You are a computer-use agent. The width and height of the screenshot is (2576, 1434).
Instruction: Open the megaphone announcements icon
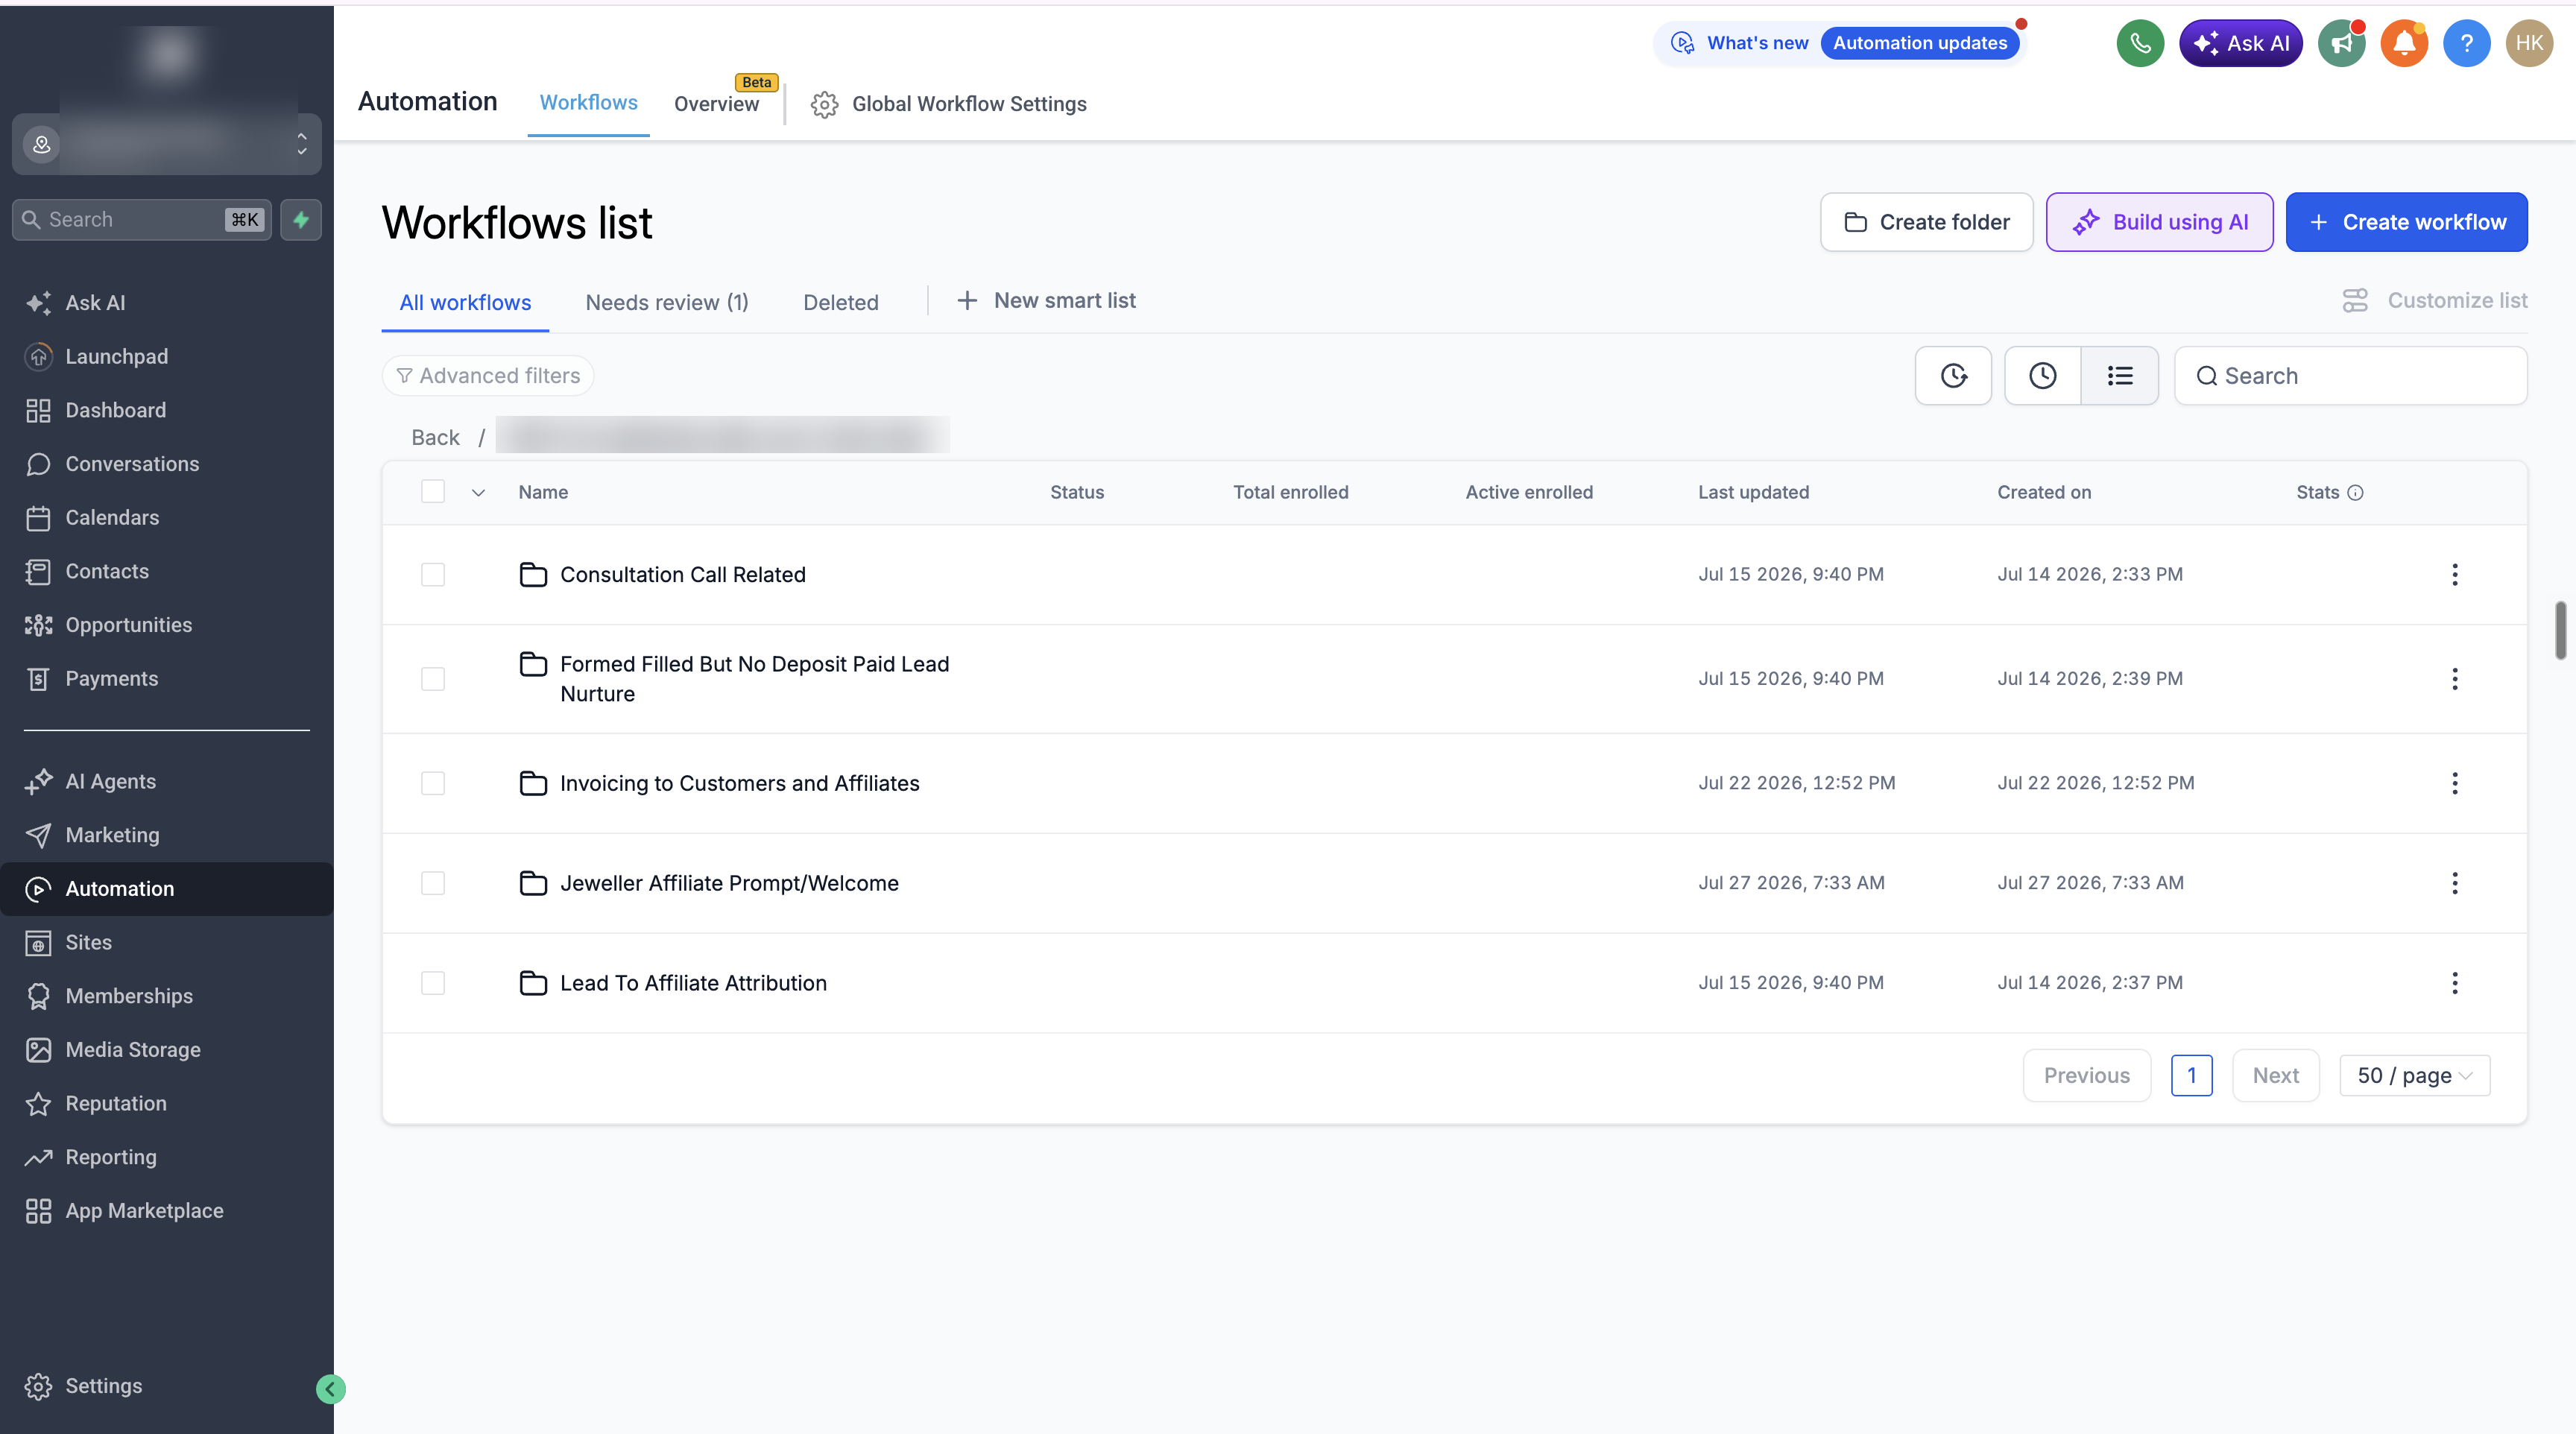2341,43
